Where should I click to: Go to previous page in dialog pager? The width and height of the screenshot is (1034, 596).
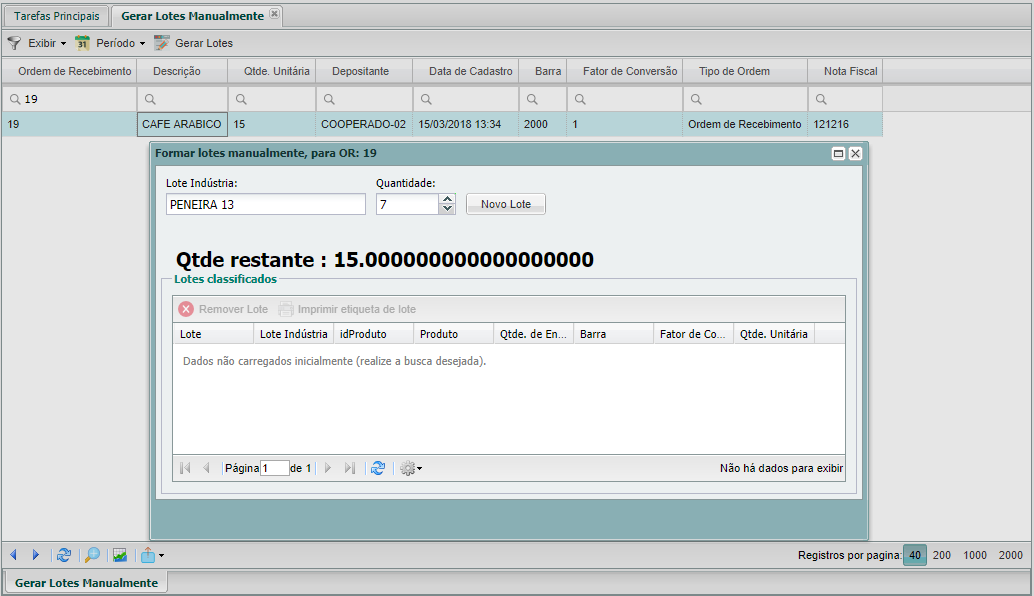pyautogui.click(x=206, y=468)
